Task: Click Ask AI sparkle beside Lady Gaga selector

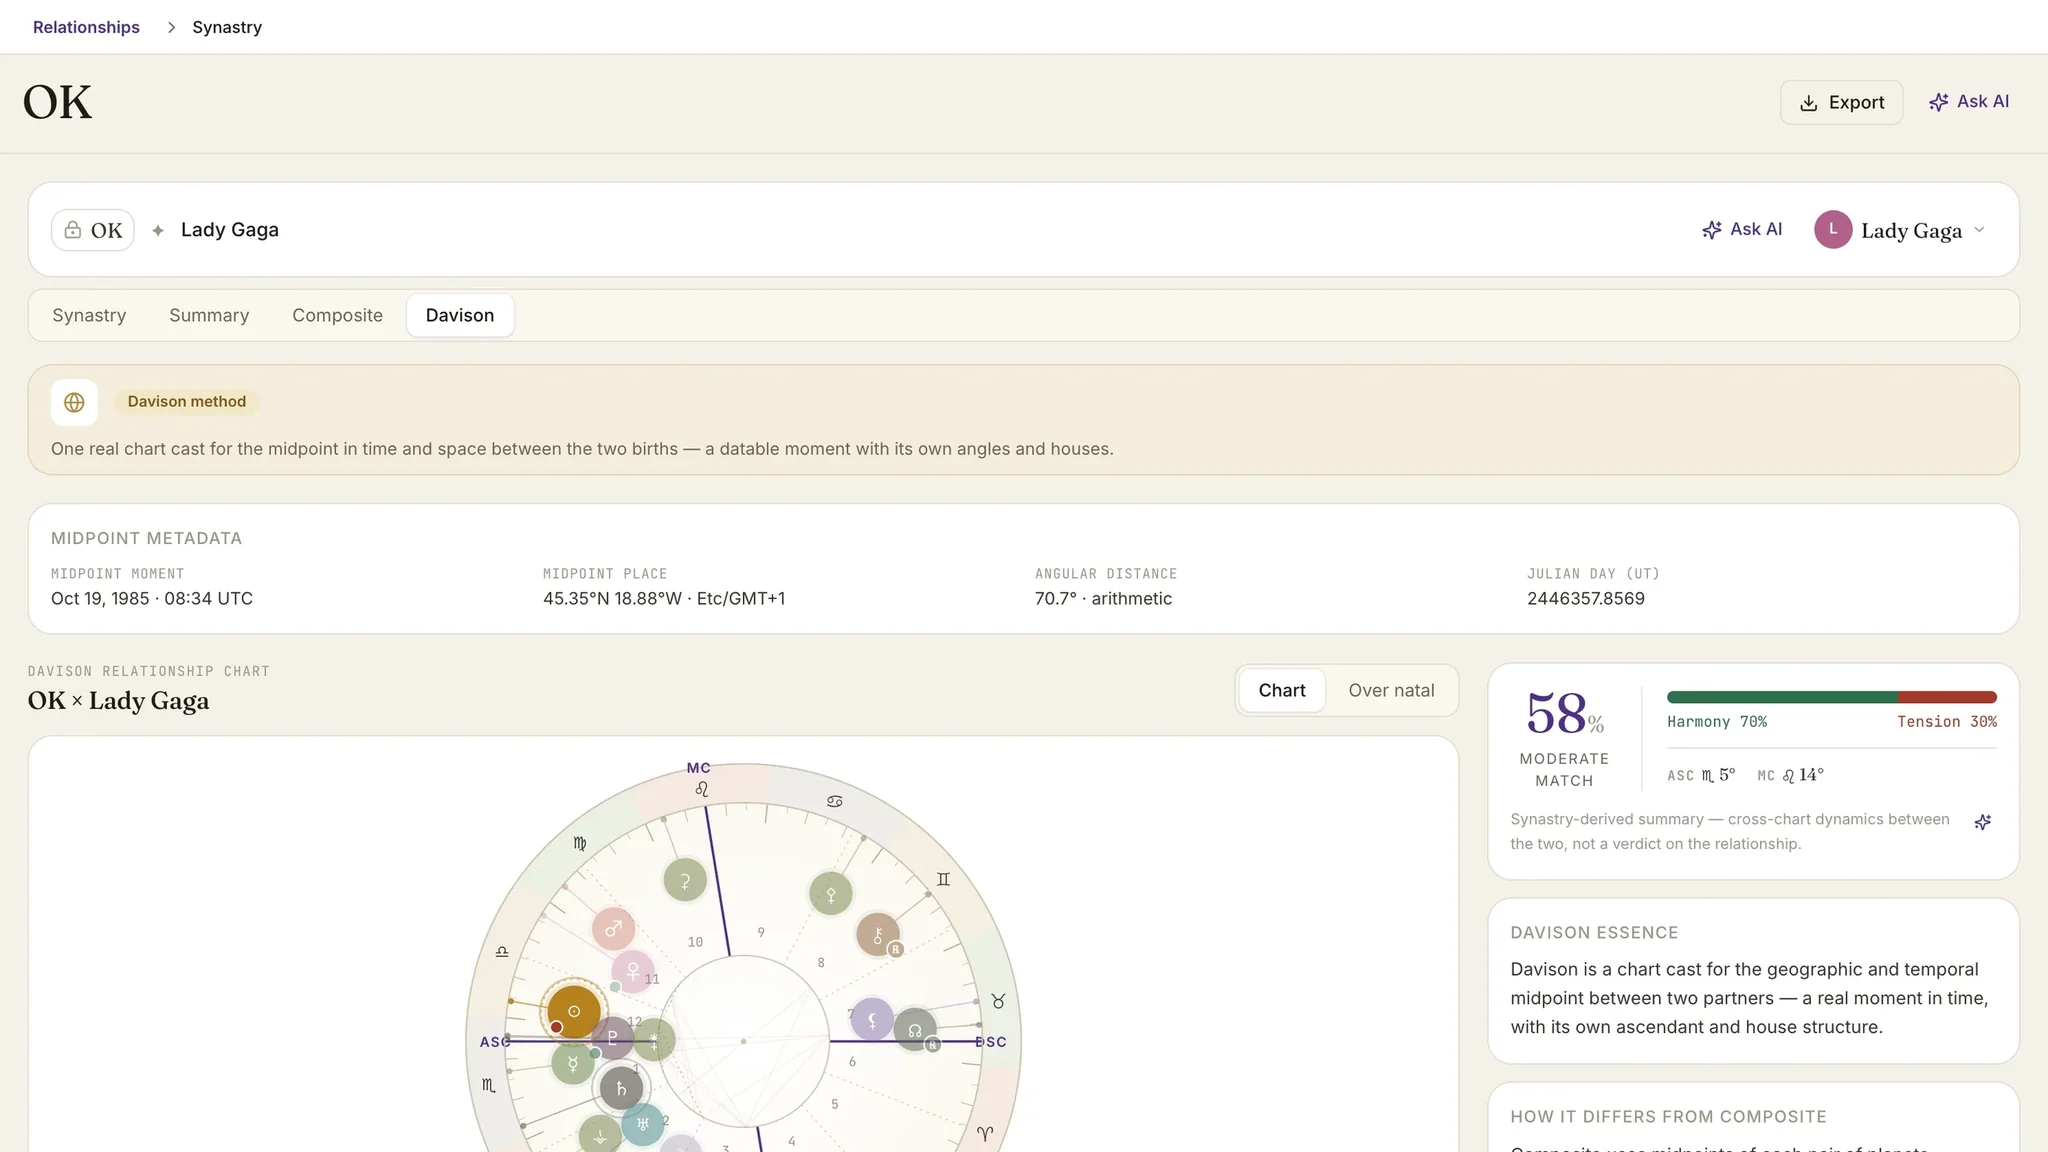Action: [1712, 230]
